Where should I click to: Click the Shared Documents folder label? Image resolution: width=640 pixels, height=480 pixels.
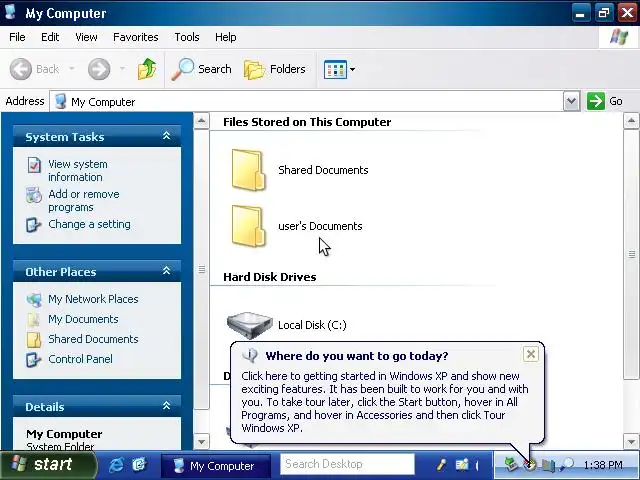click(323, 170)
